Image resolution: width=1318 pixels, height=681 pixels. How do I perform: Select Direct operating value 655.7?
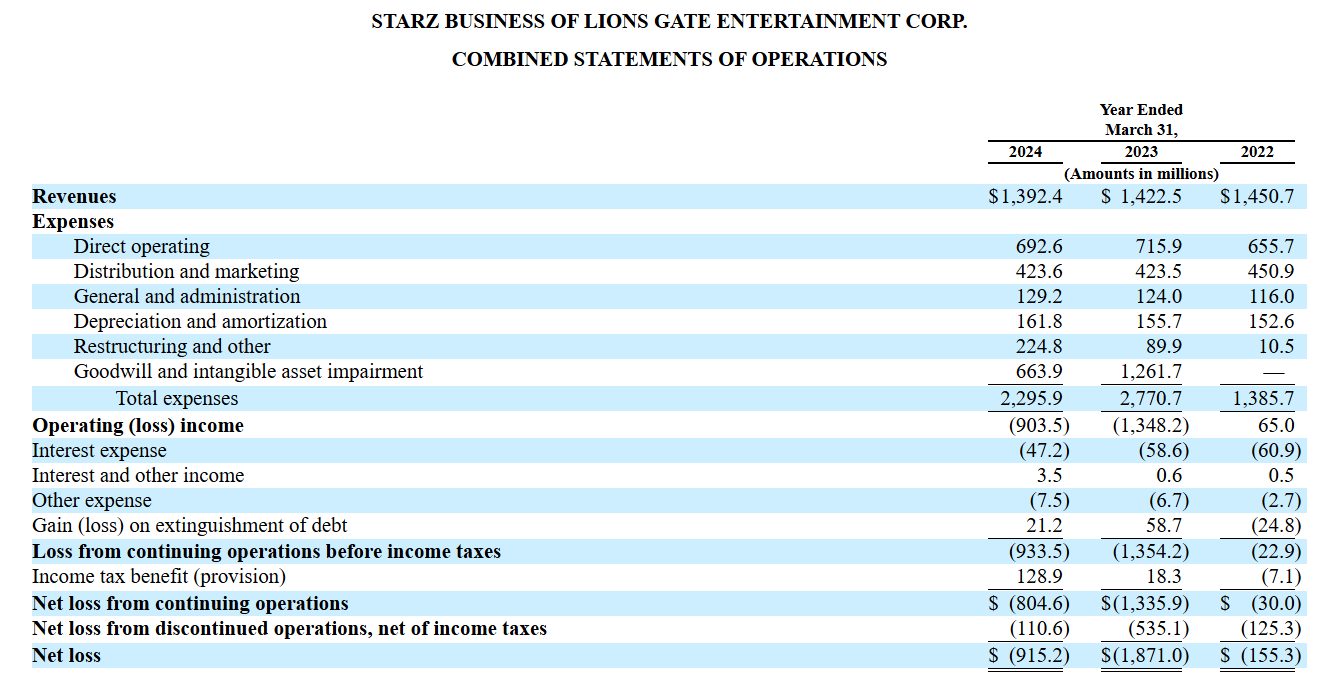(x=1271, y=247)
